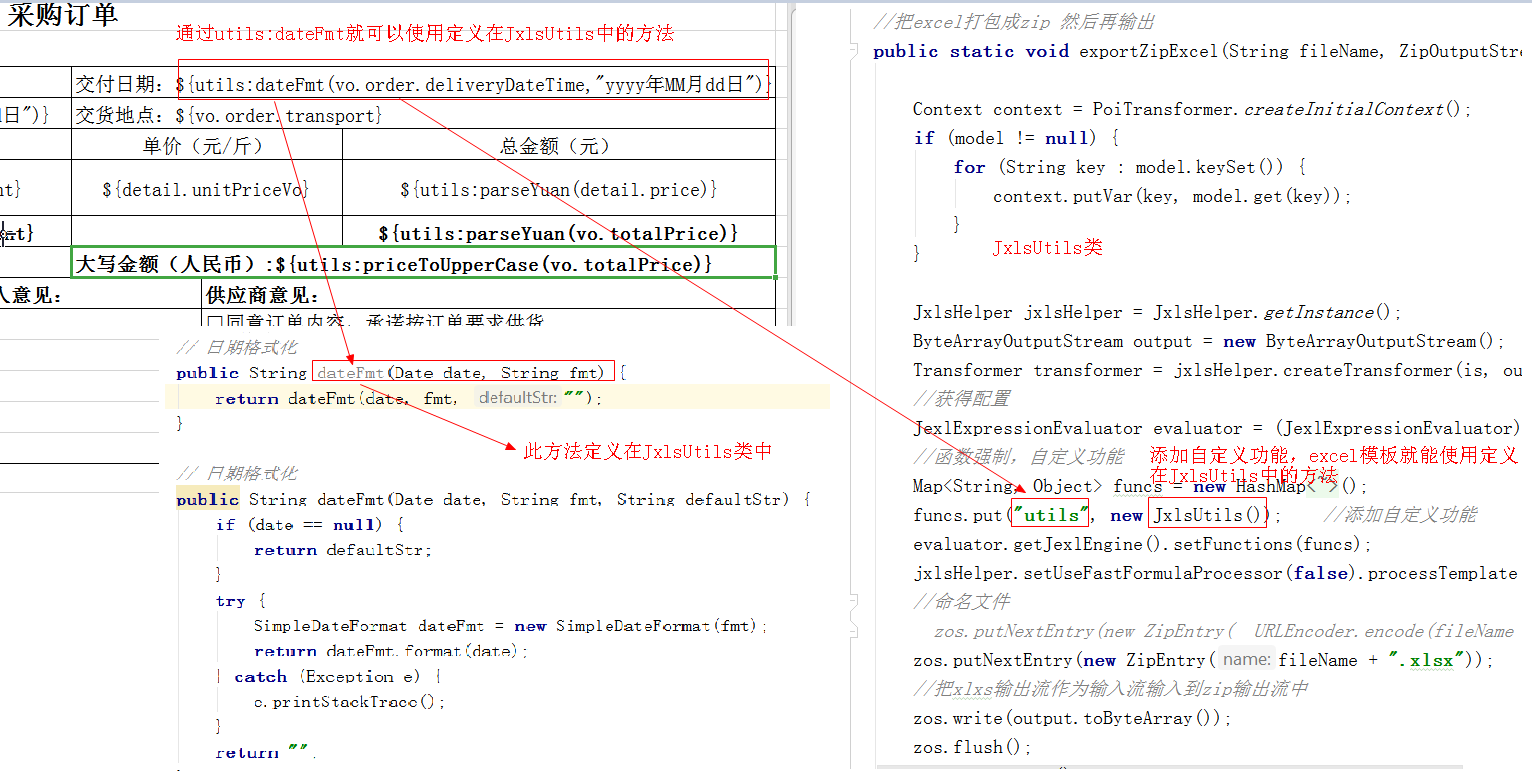The image size is (1532, 771).
Task: Place cursor on 'for (String key : model.keySet())' line
Action: [x=1130, y=167]
